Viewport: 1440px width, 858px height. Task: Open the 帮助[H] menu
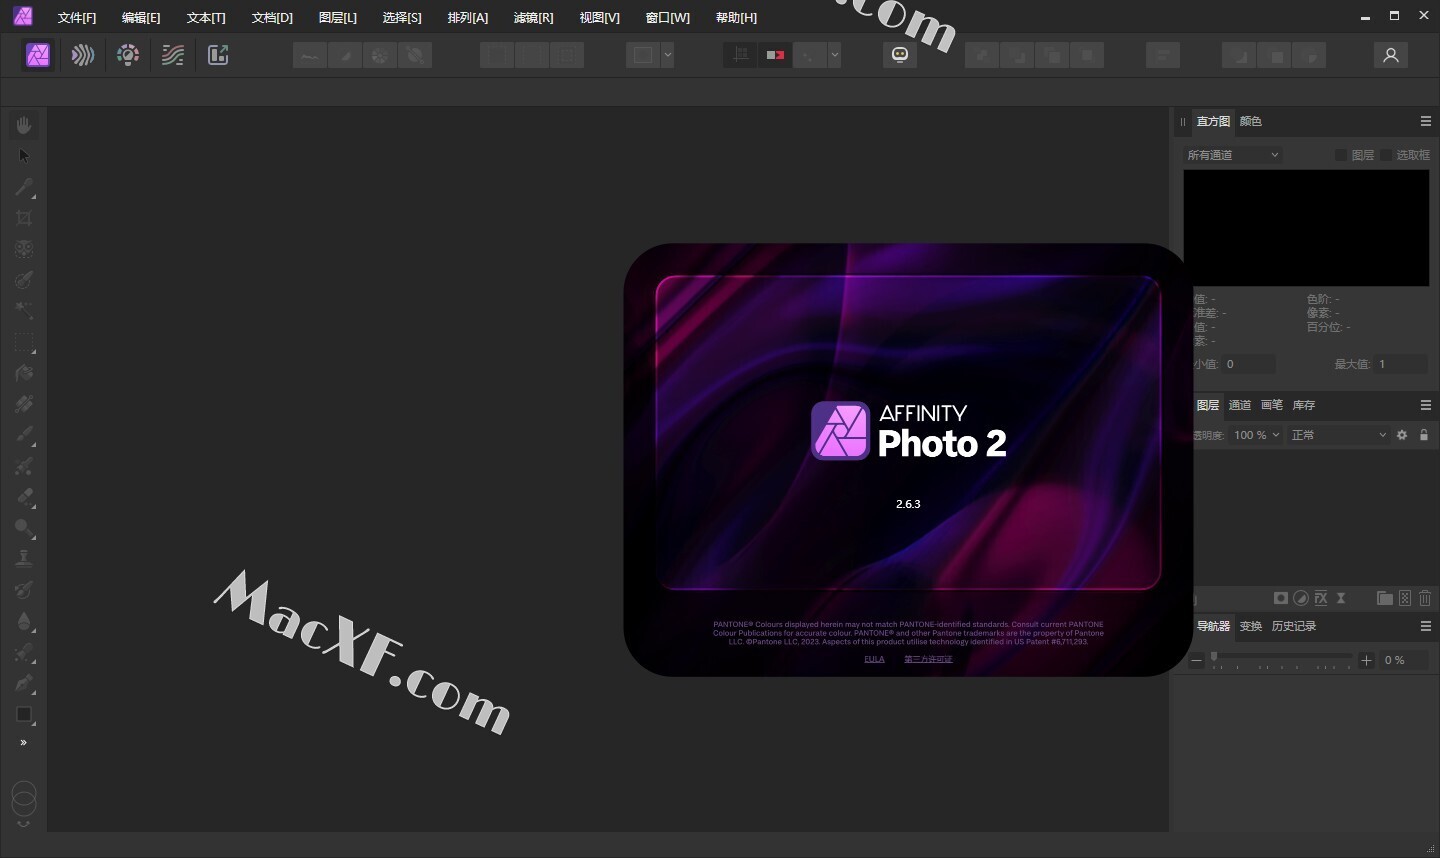click(x=736, y=18)
